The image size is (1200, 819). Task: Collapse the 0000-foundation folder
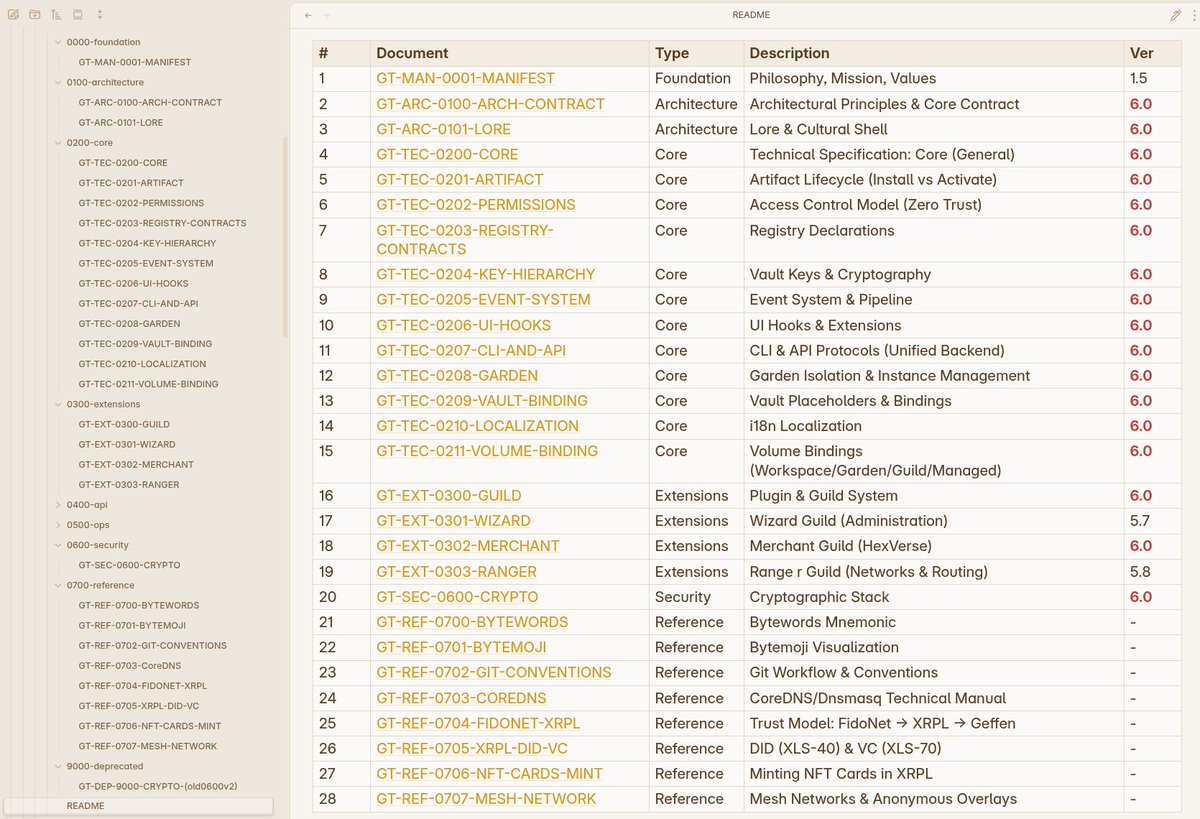click(57, 42)
